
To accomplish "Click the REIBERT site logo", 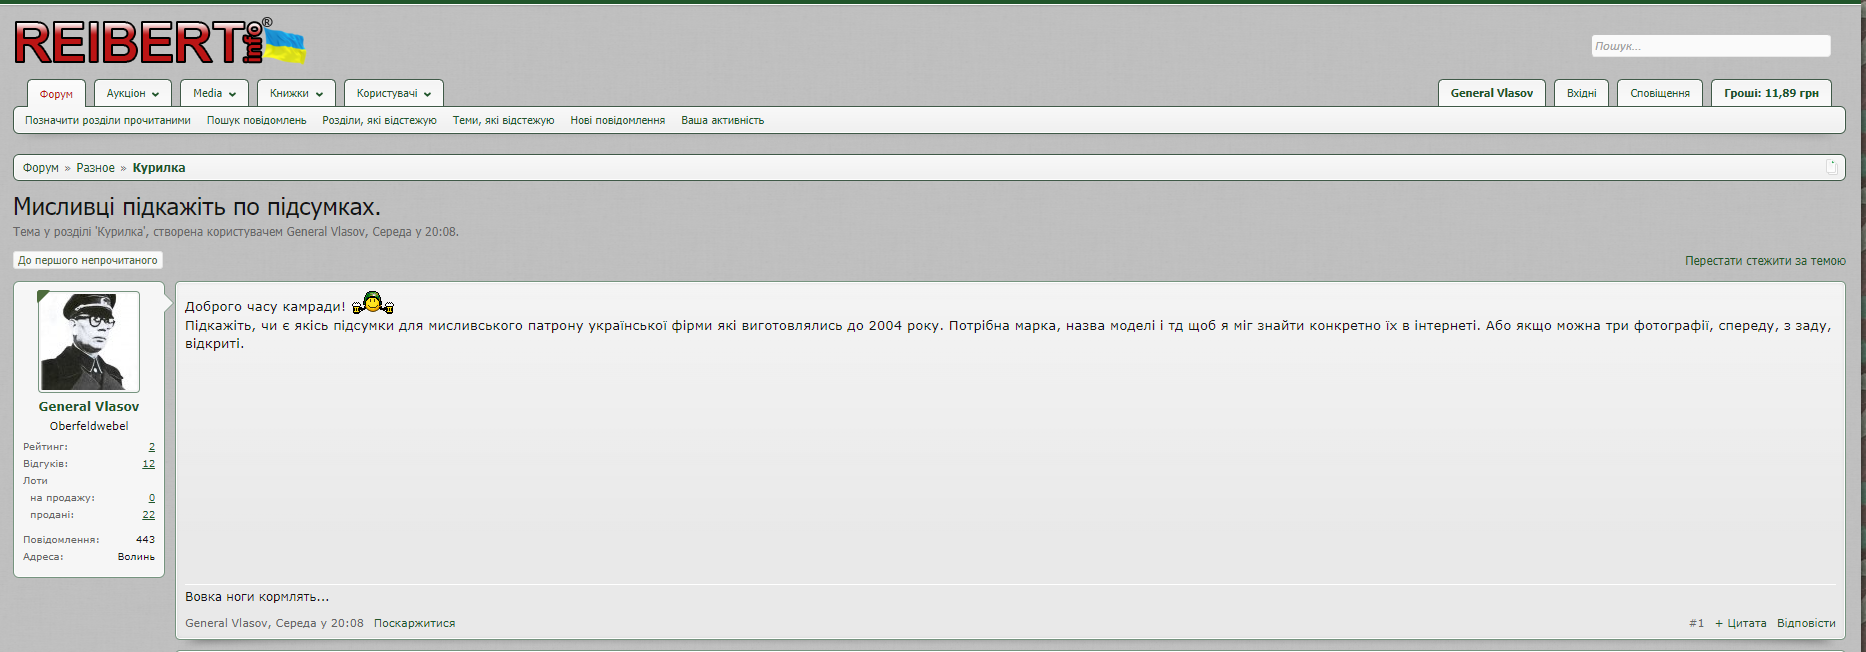I will (159, 43).
